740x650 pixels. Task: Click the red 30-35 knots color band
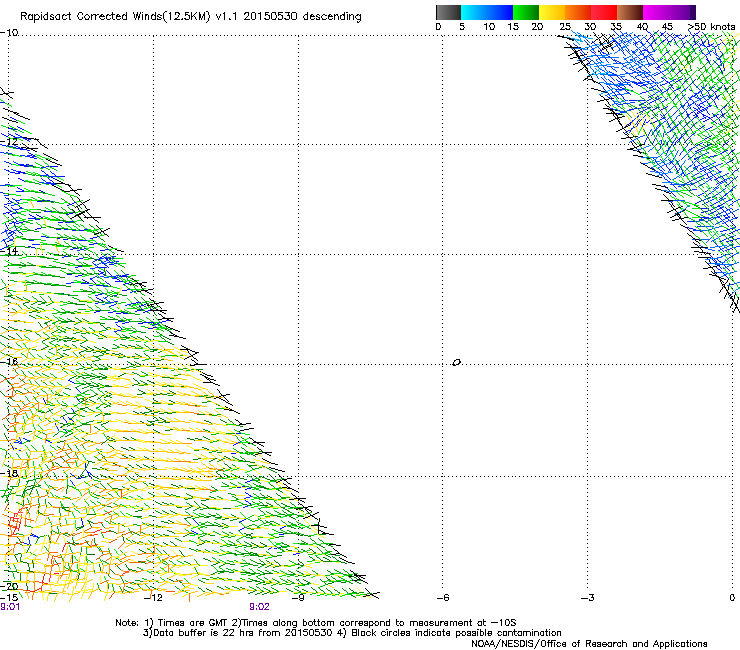click(604, 12)
